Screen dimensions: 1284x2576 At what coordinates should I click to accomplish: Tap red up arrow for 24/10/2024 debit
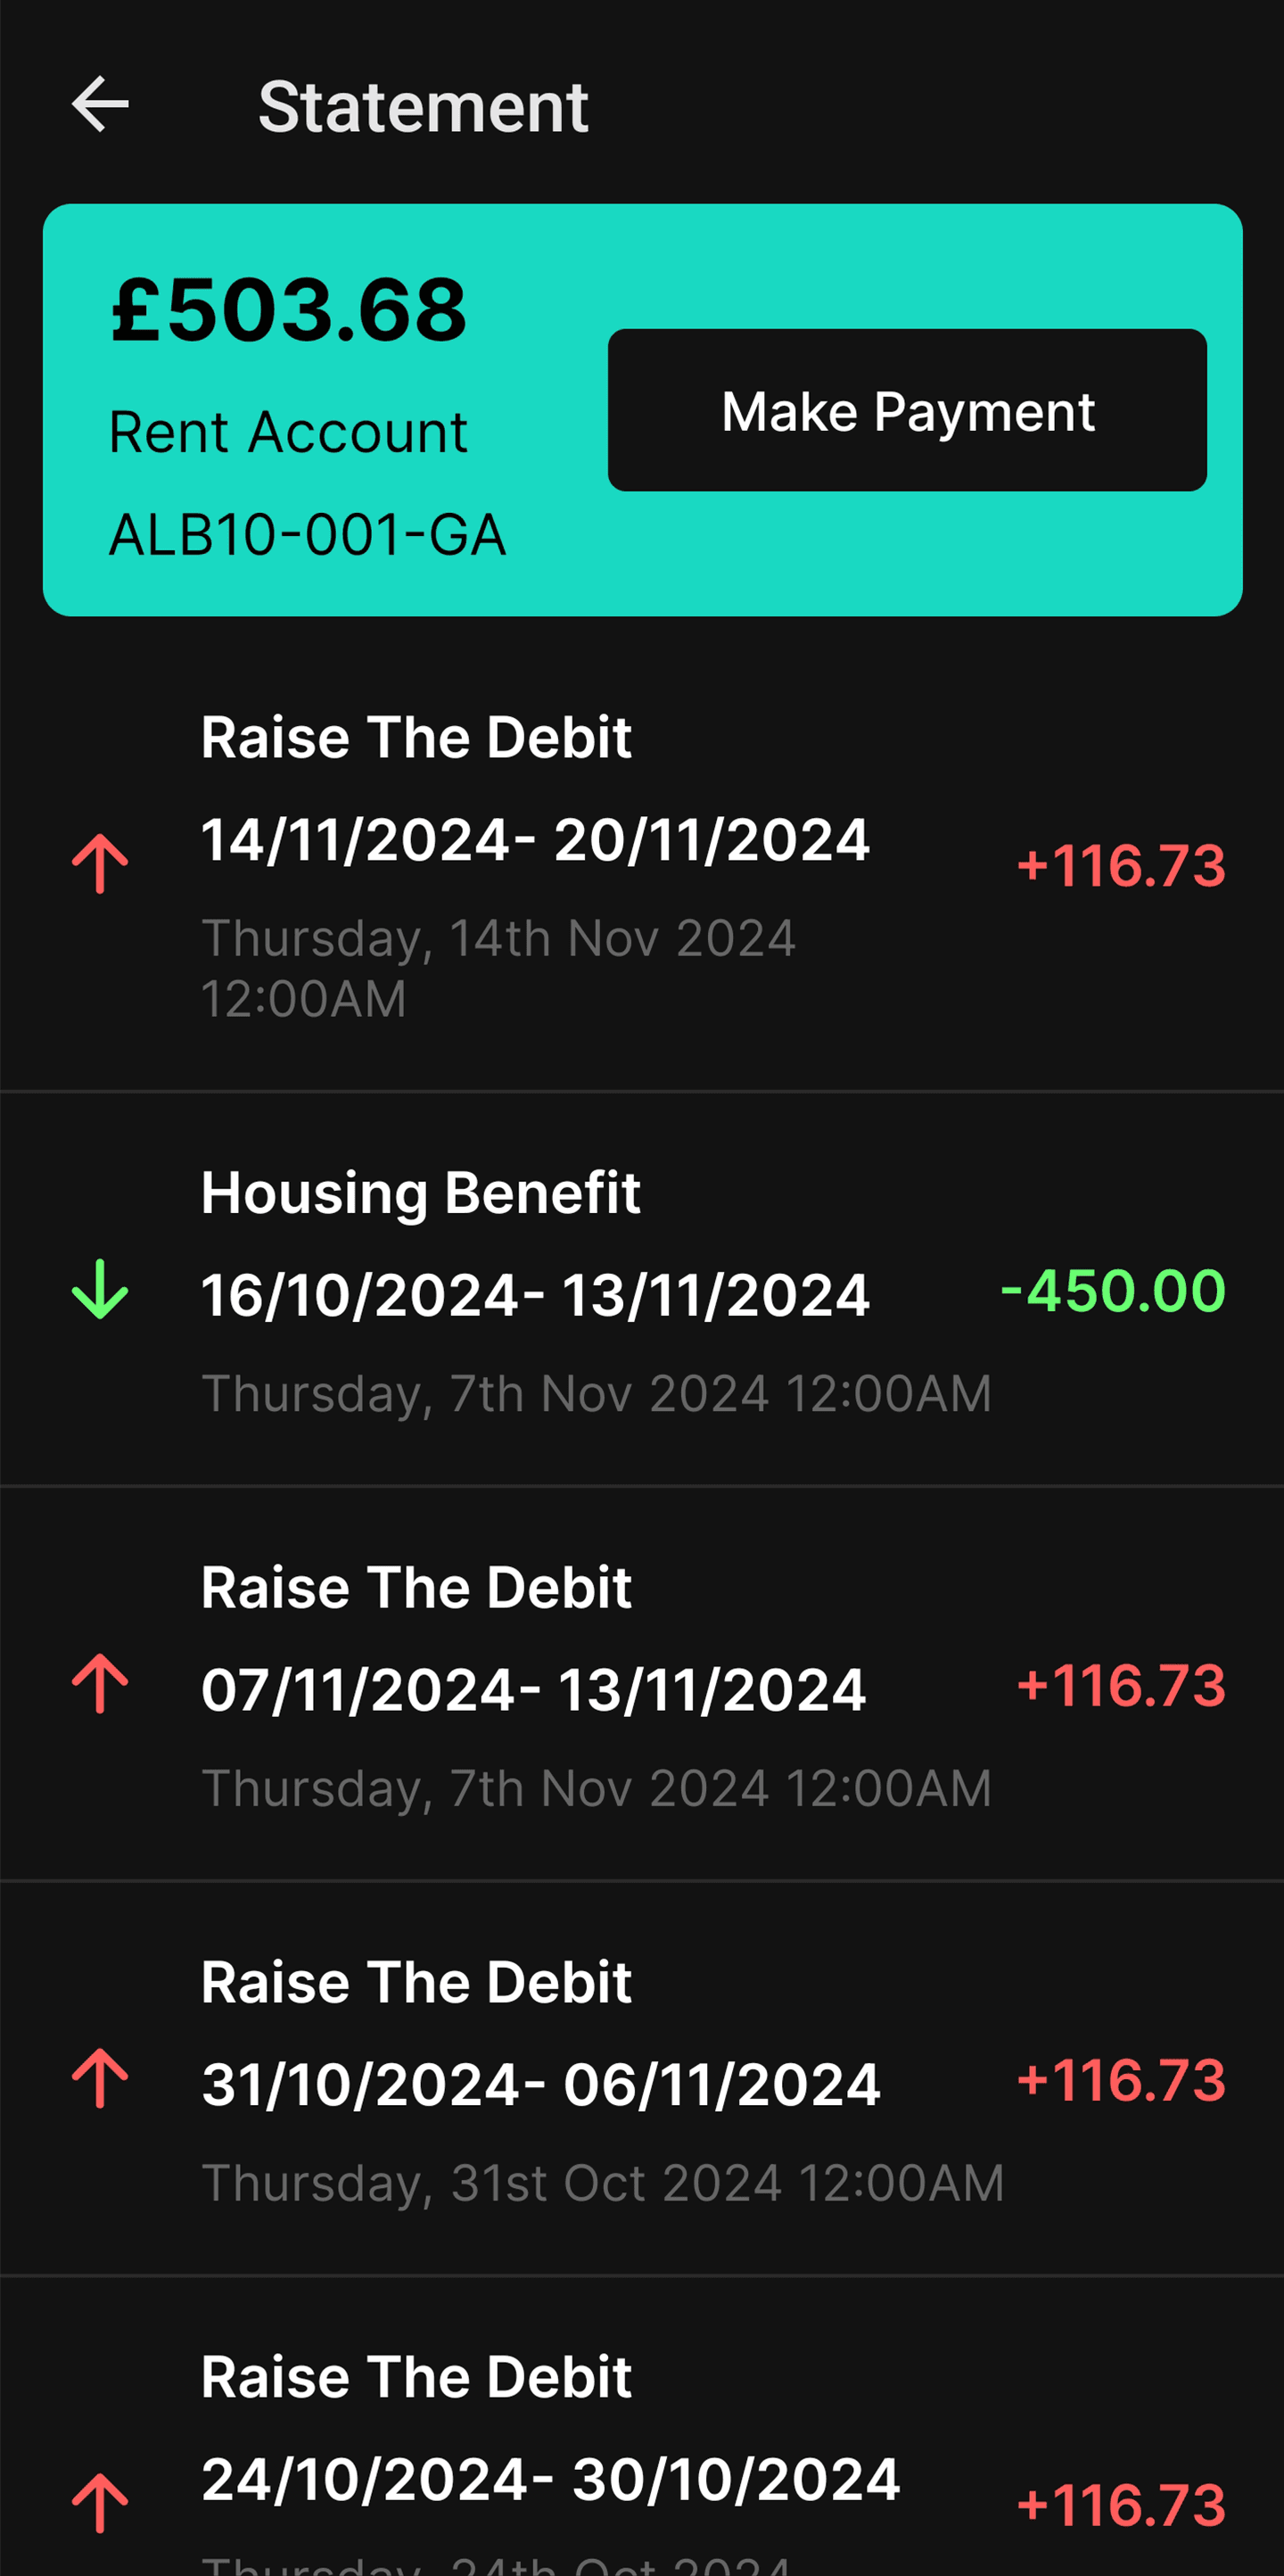tap(100, 2504)
